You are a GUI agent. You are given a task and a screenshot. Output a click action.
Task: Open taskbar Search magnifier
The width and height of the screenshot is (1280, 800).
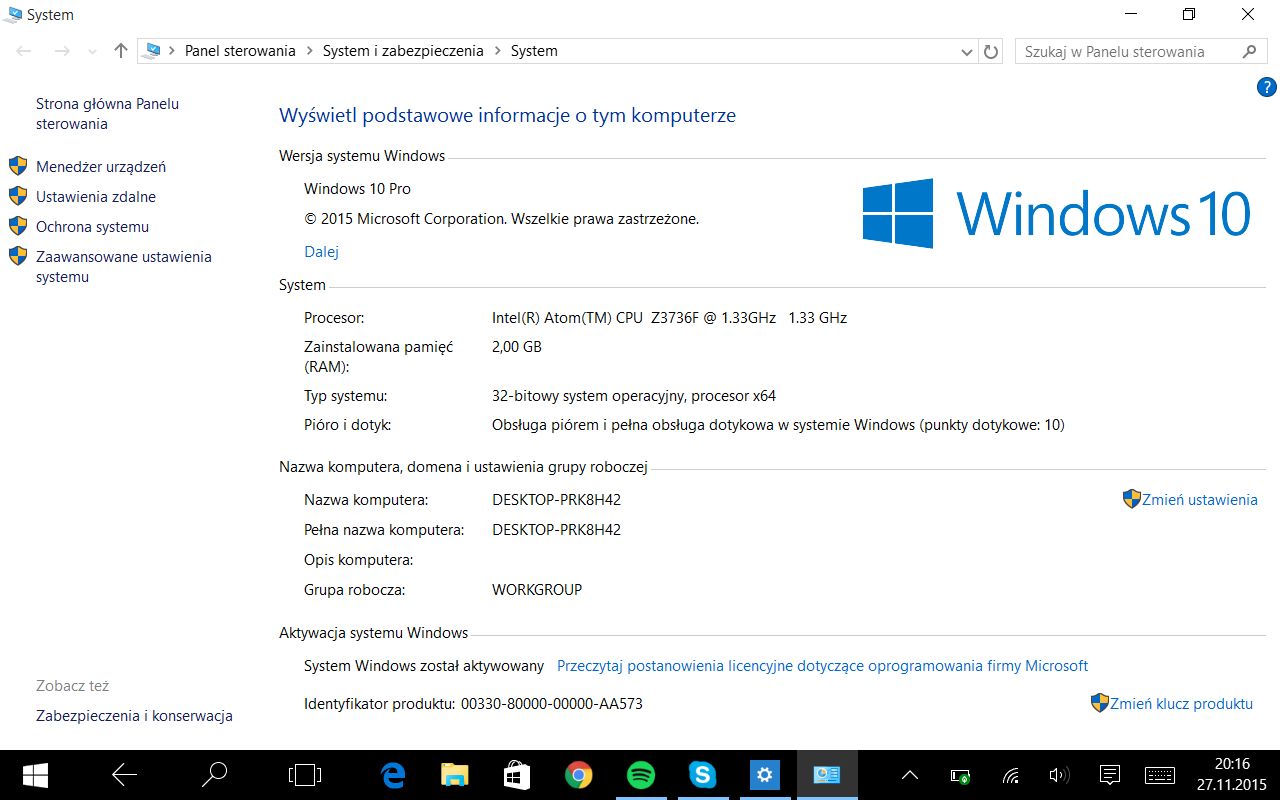pyautogui.click(x=214, y=775)
